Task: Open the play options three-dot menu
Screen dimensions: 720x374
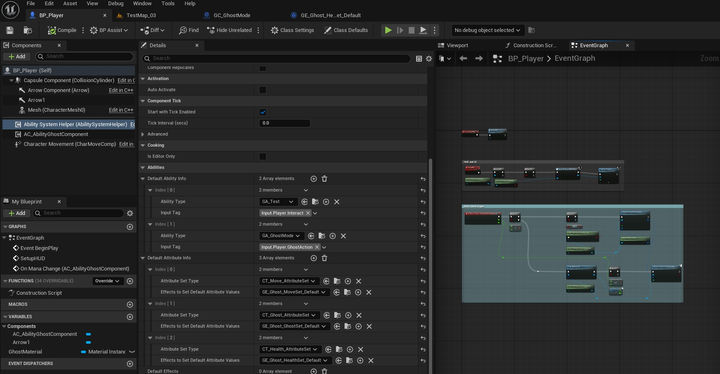Action: click(434, 30)
